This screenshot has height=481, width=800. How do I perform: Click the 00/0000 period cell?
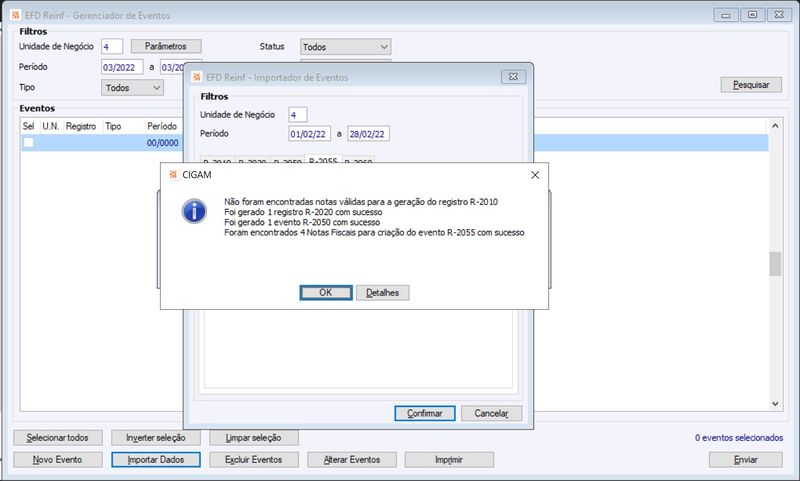click(x=162, y=143)
